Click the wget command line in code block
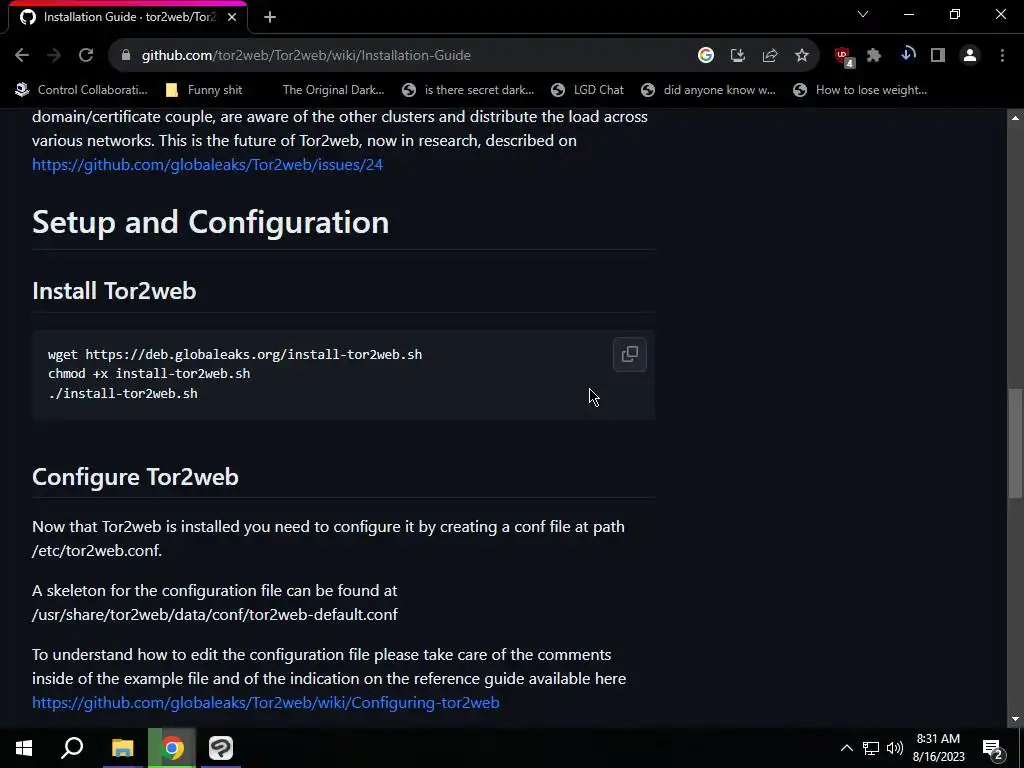 point(235,355)
